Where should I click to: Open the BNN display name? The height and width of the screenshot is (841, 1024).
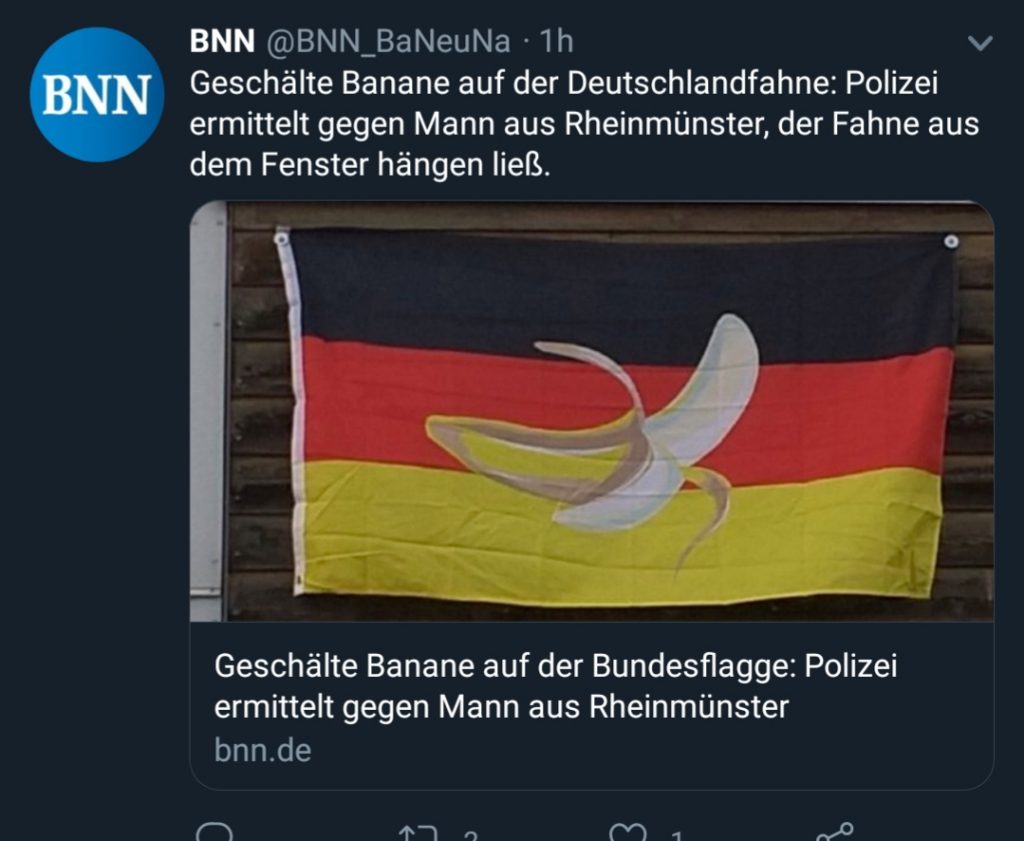[x=222, y=41]
